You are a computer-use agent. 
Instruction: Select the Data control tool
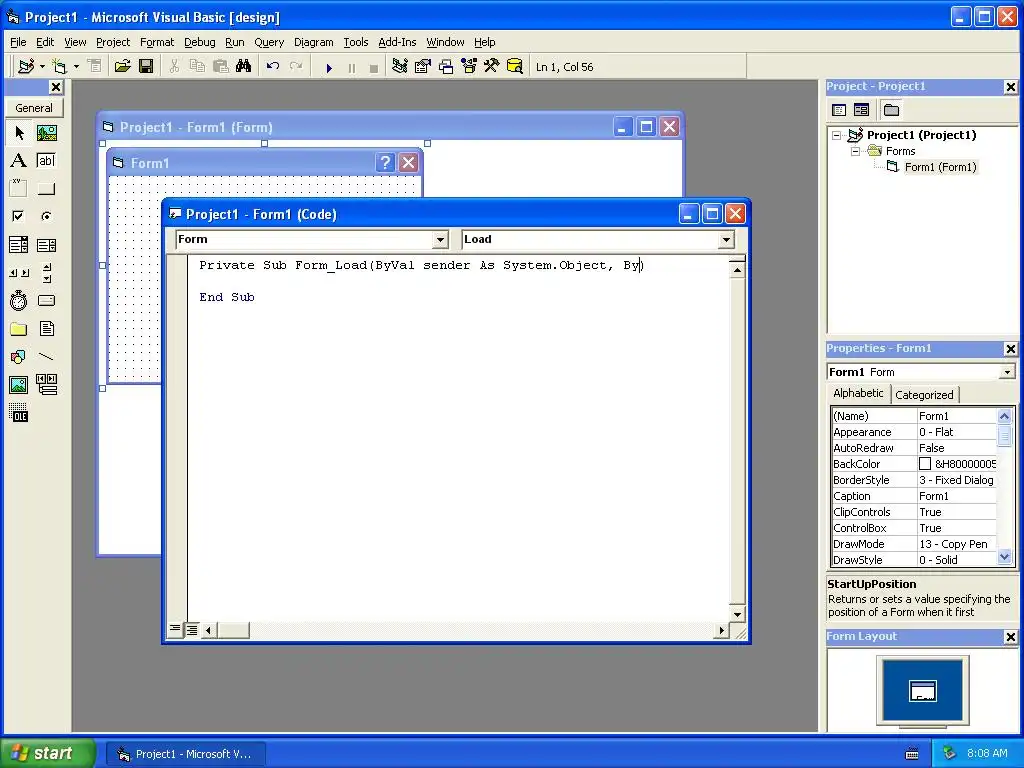click(x=46, y=385)
